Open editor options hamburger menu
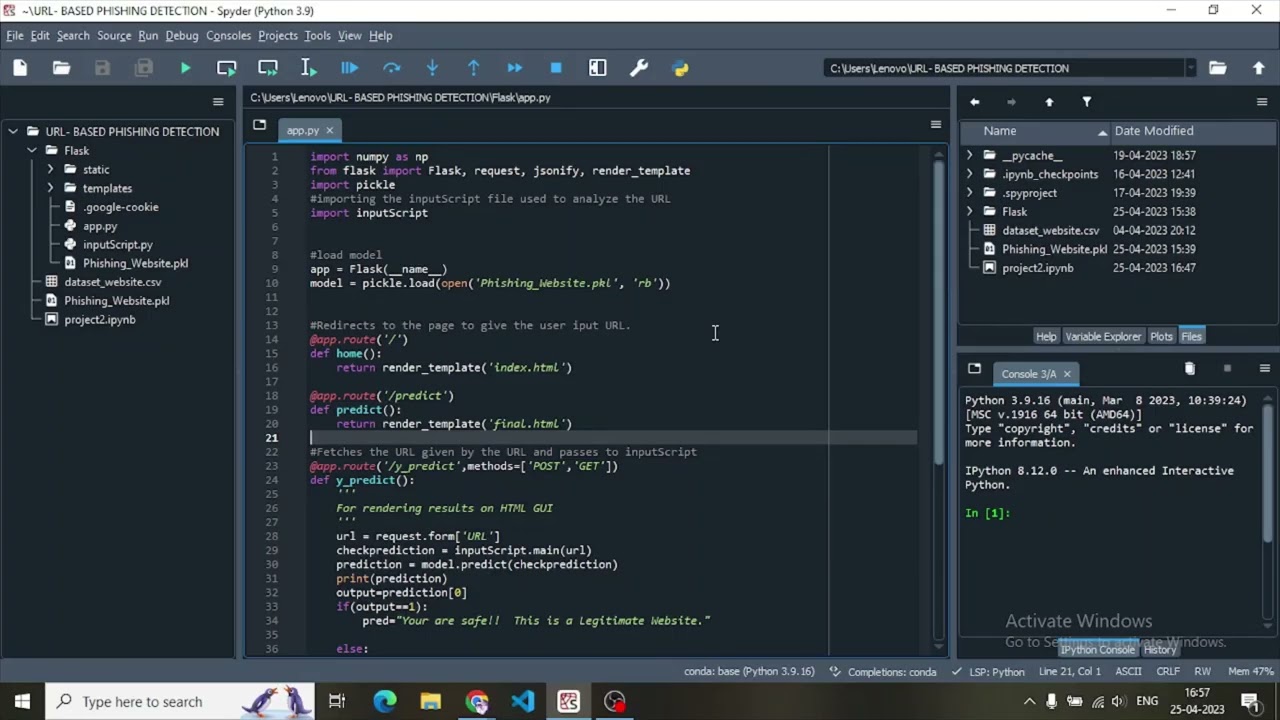The height and width of the screenshot is (720, 1280). point(936,125)
